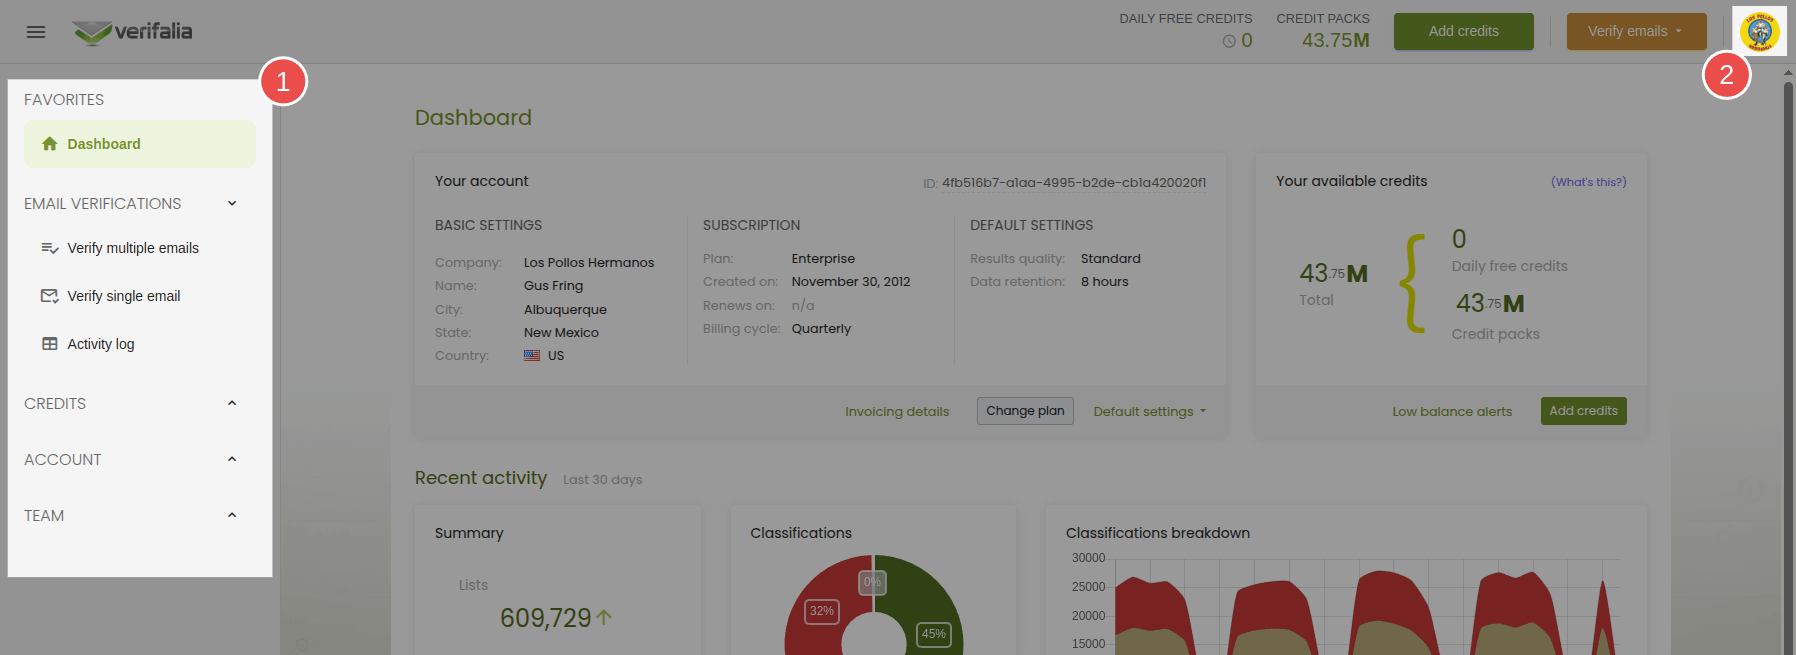The image size is (1796, 655).
Task: Expand the Account sidebar section
Action: [x=232, y=460]
